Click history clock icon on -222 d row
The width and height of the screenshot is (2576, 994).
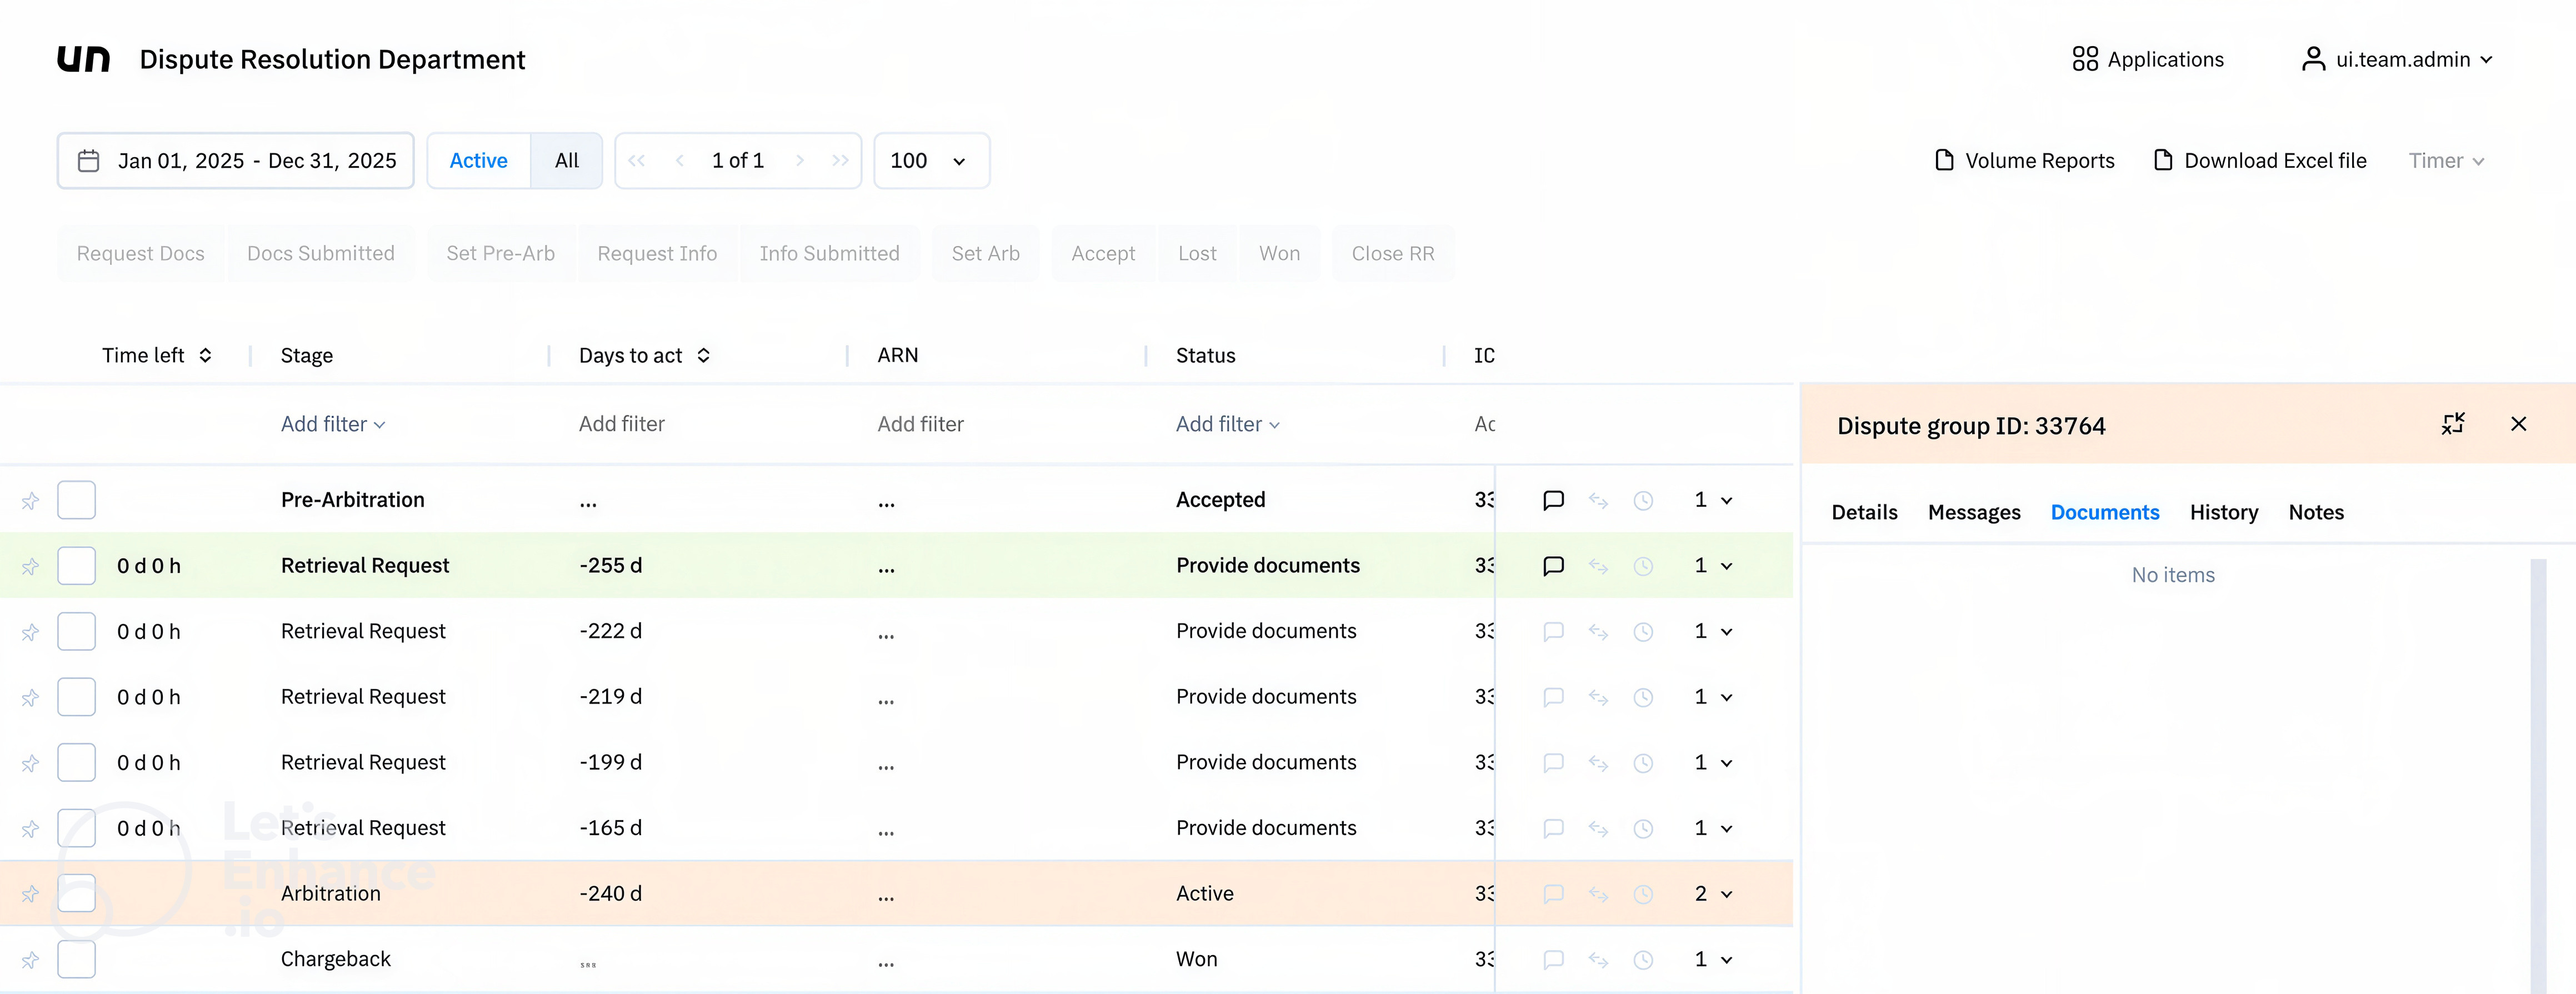click(x=1643, y=632)
